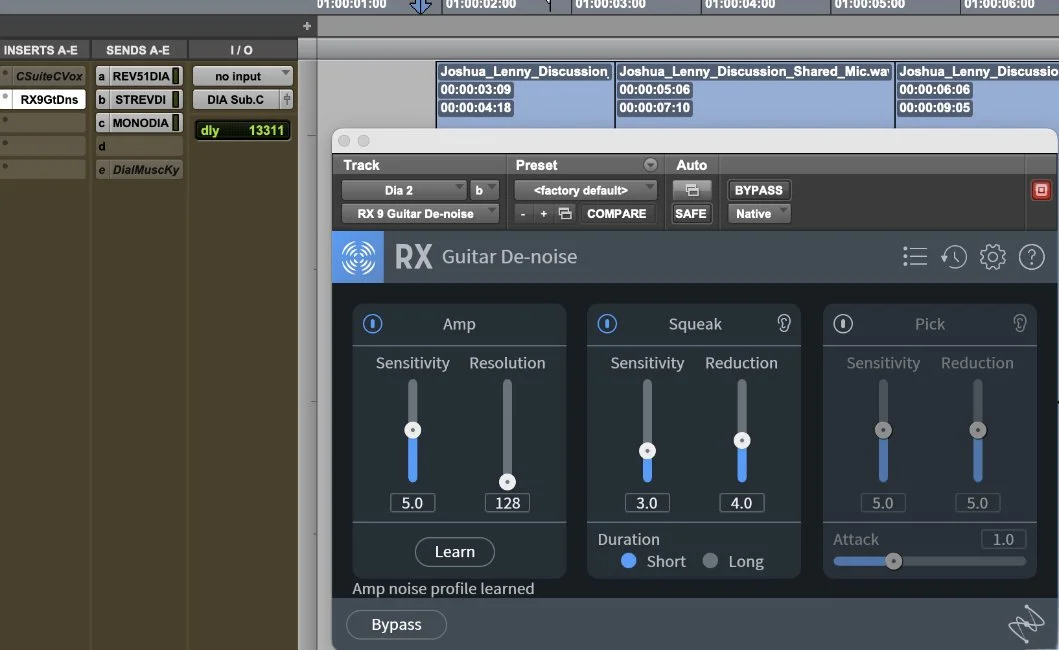Open the insert position b dropdown

[484, 191]
